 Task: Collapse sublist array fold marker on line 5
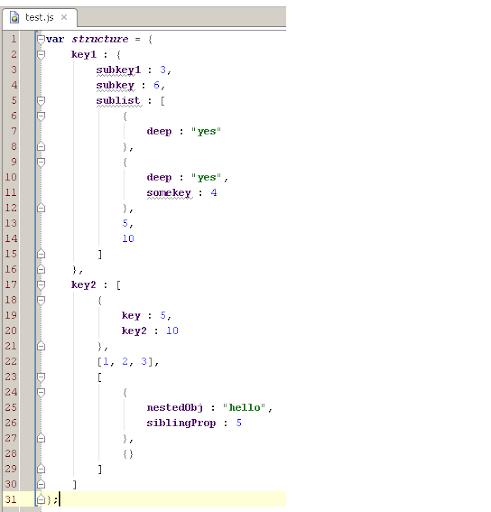pyautogui.click(x=41, y=101)
